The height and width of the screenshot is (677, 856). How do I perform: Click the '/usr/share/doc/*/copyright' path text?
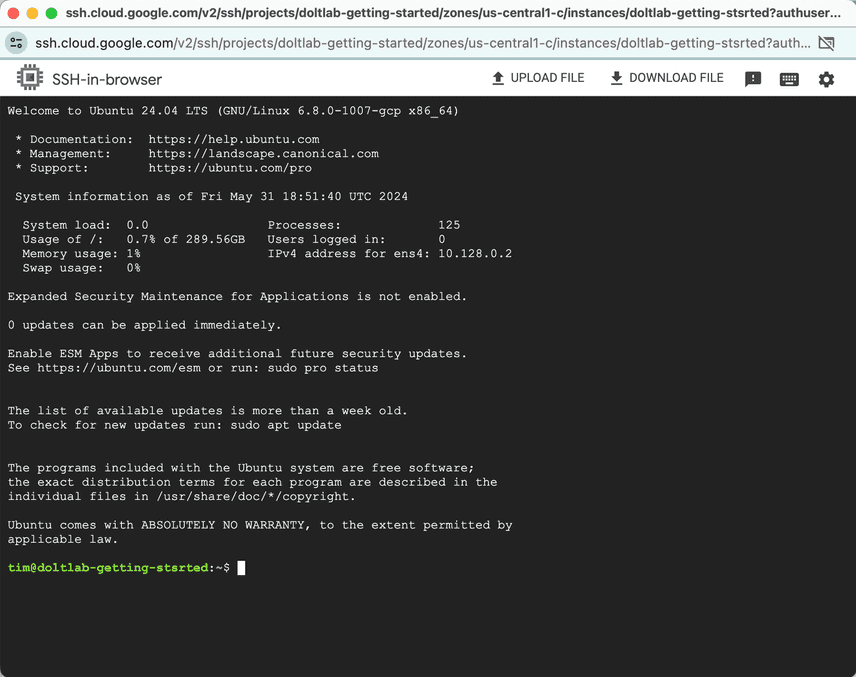pyautogui.click(x=255, y=497)
